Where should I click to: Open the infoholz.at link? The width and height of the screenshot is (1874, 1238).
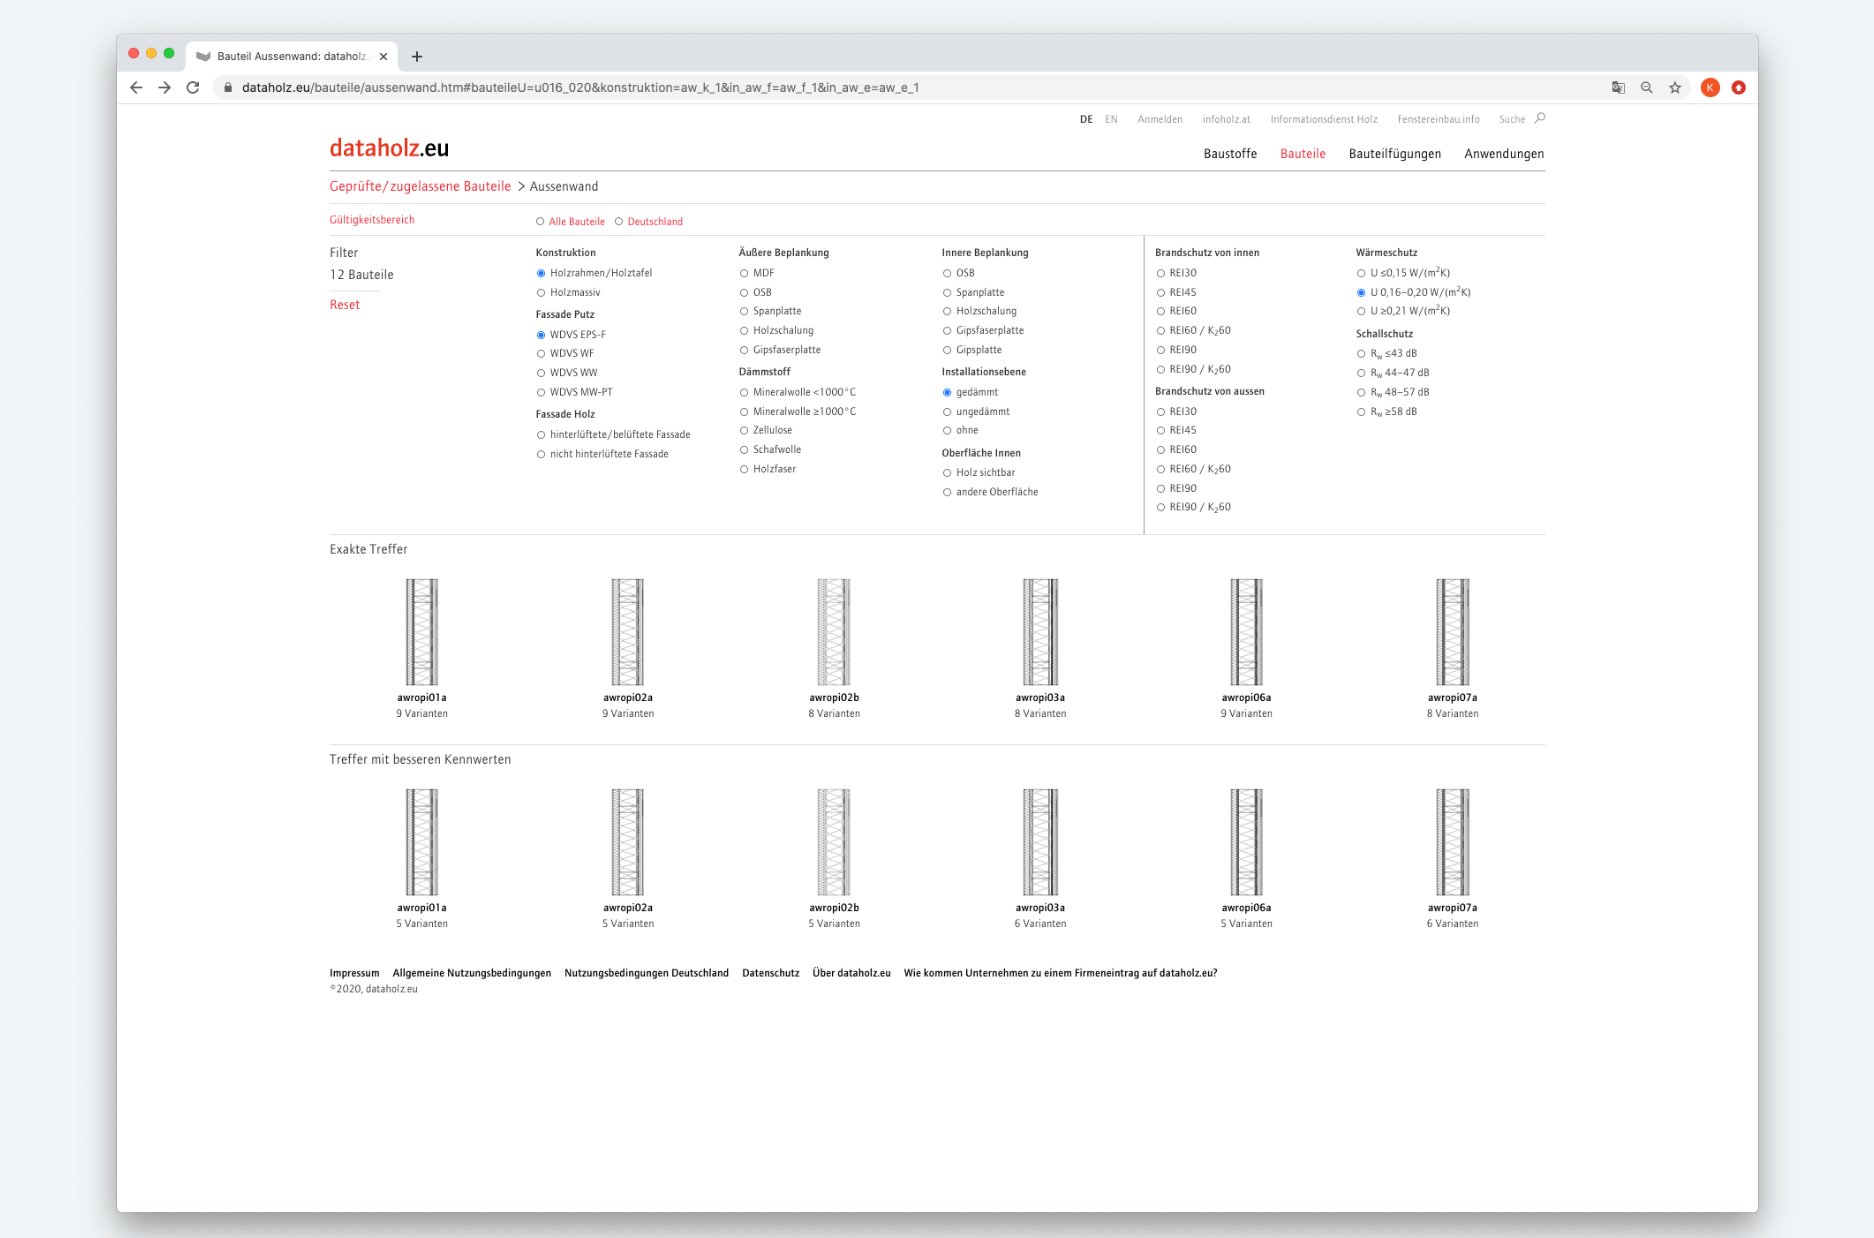[1226, 119]
